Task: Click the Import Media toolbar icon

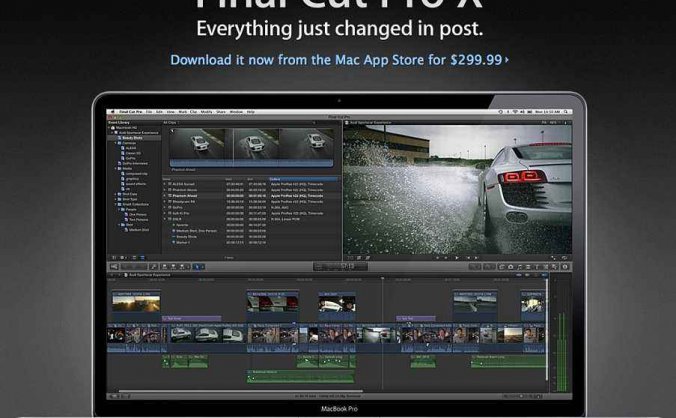Action: (114, 267)
